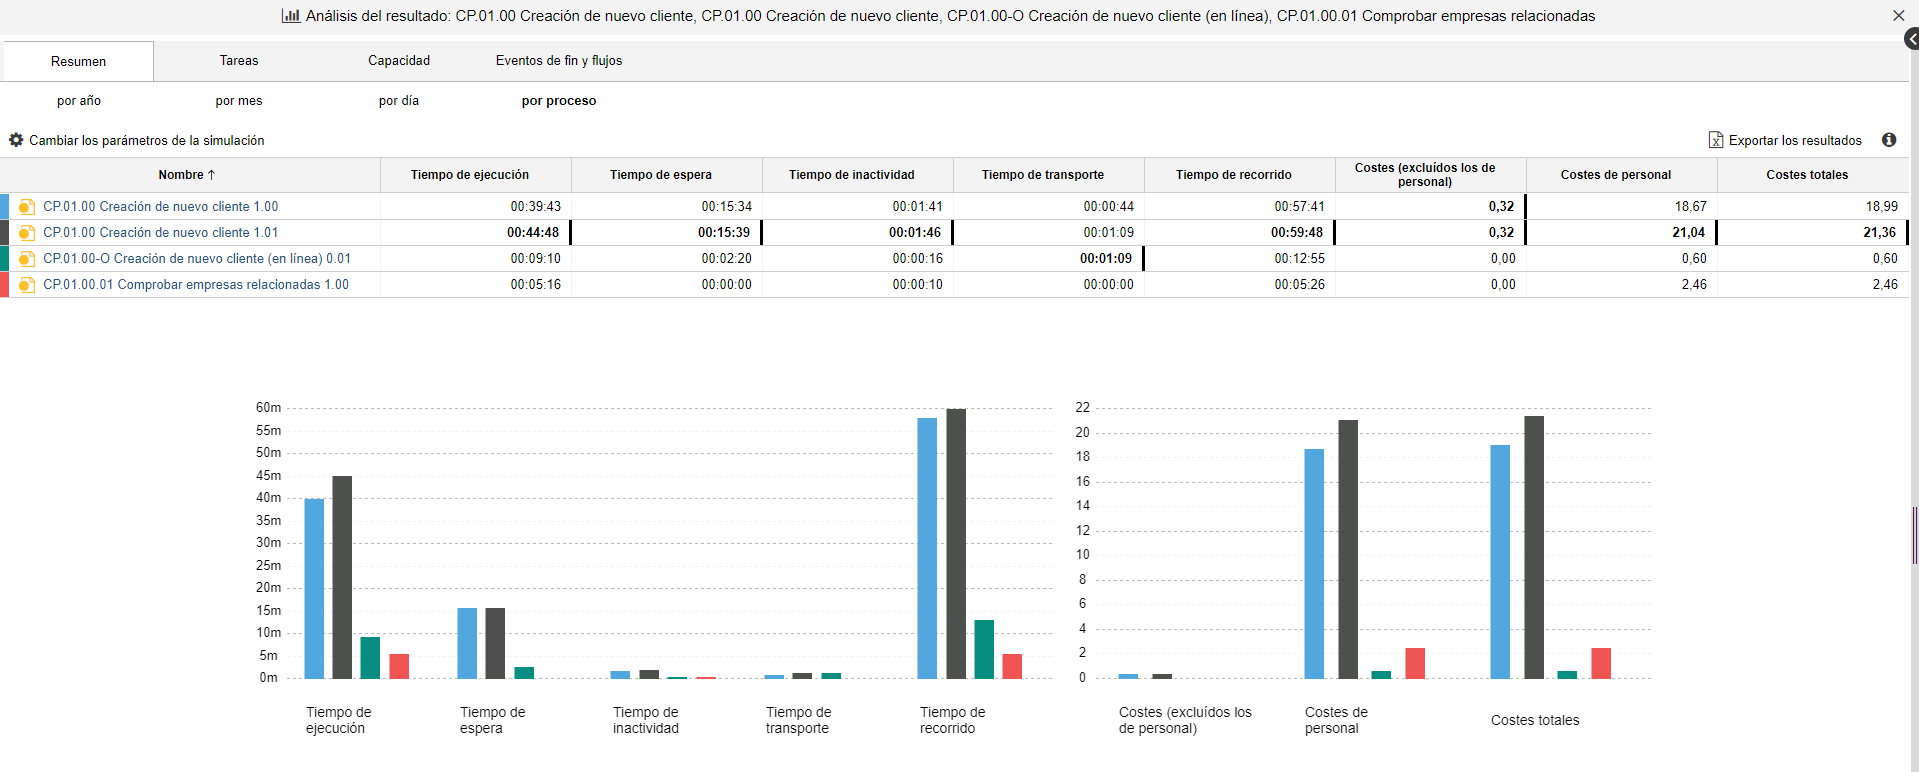Sort by the Nombre column header
Viewport: 1919px width, 772px height.
coord(190,175)
